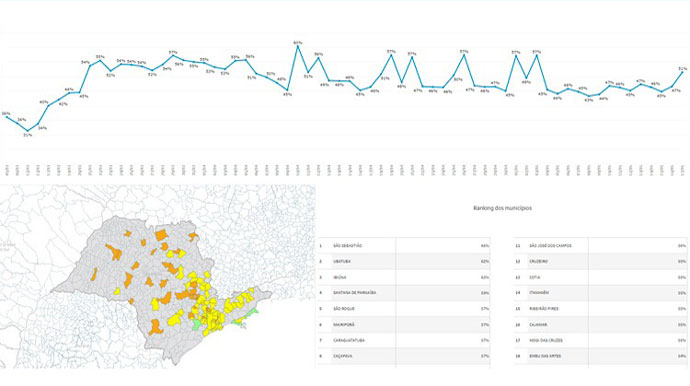The image size is (690, 386).
Task: Select the São Roque ranking entry
Action: click(x=404, y=309)
